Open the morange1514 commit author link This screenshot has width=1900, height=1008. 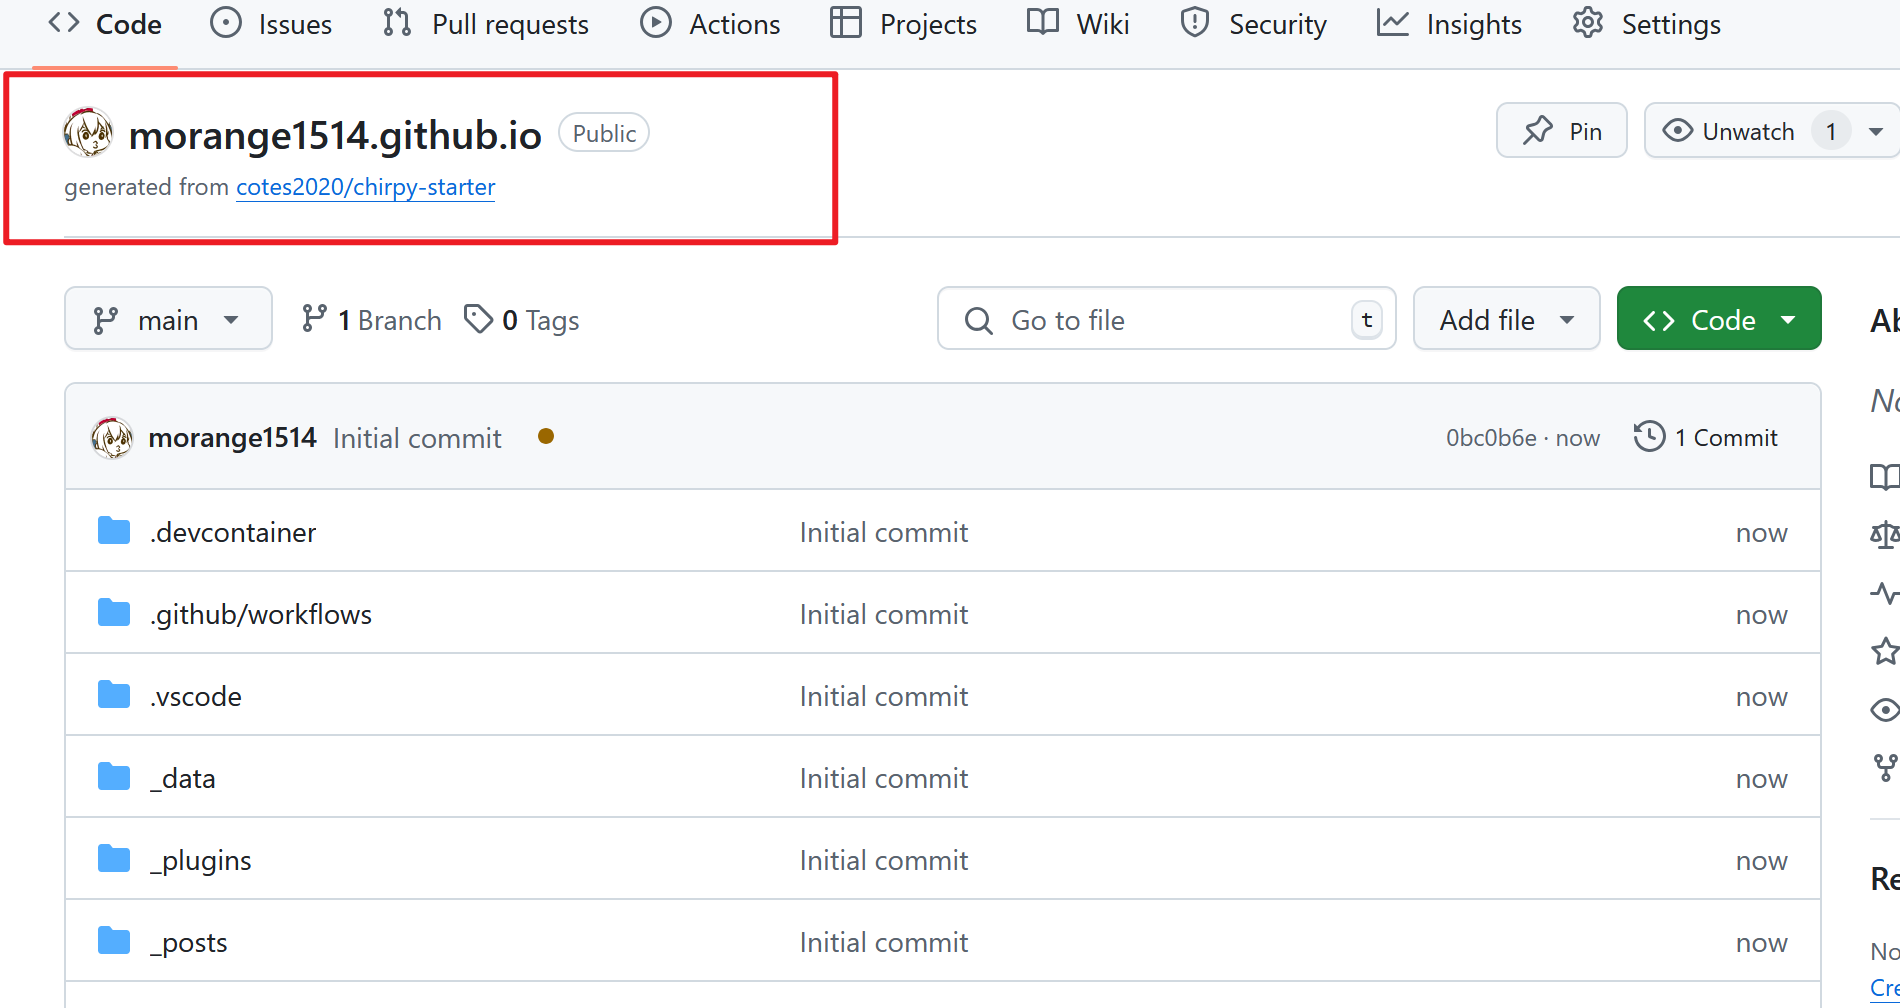(232, 438)
